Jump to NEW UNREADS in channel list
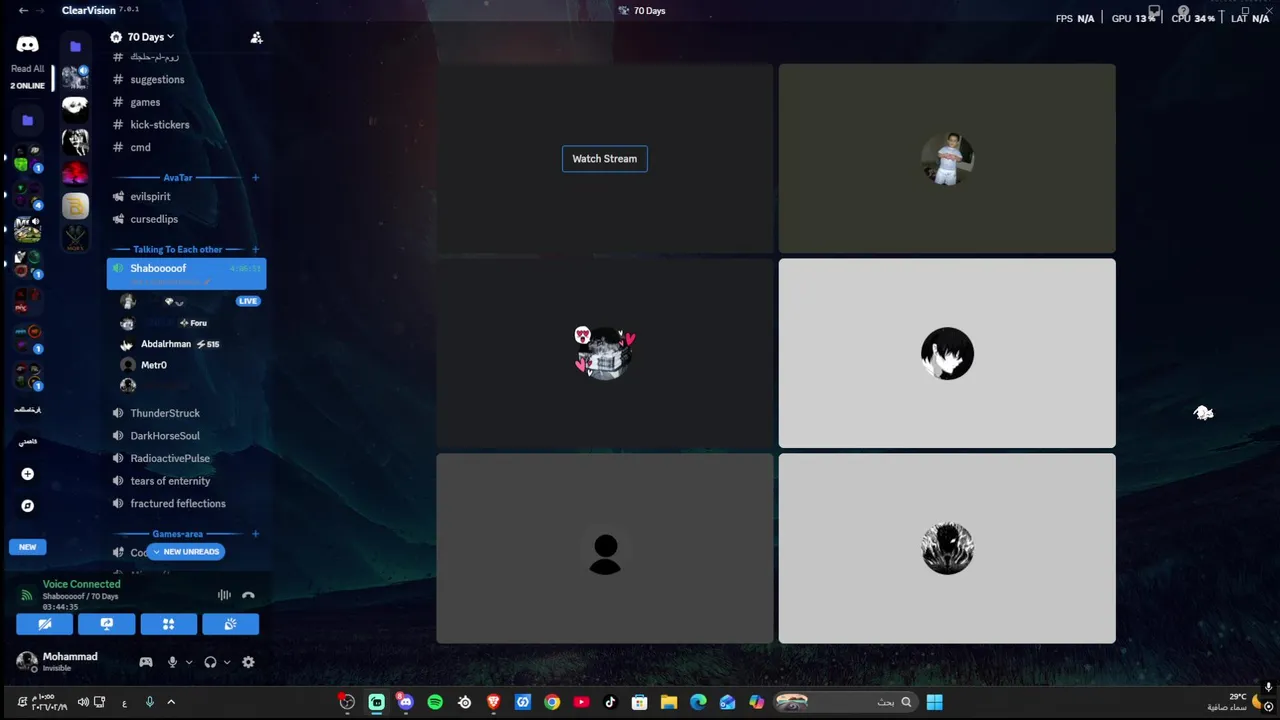The image size is (1280, 720). (185, 552)
